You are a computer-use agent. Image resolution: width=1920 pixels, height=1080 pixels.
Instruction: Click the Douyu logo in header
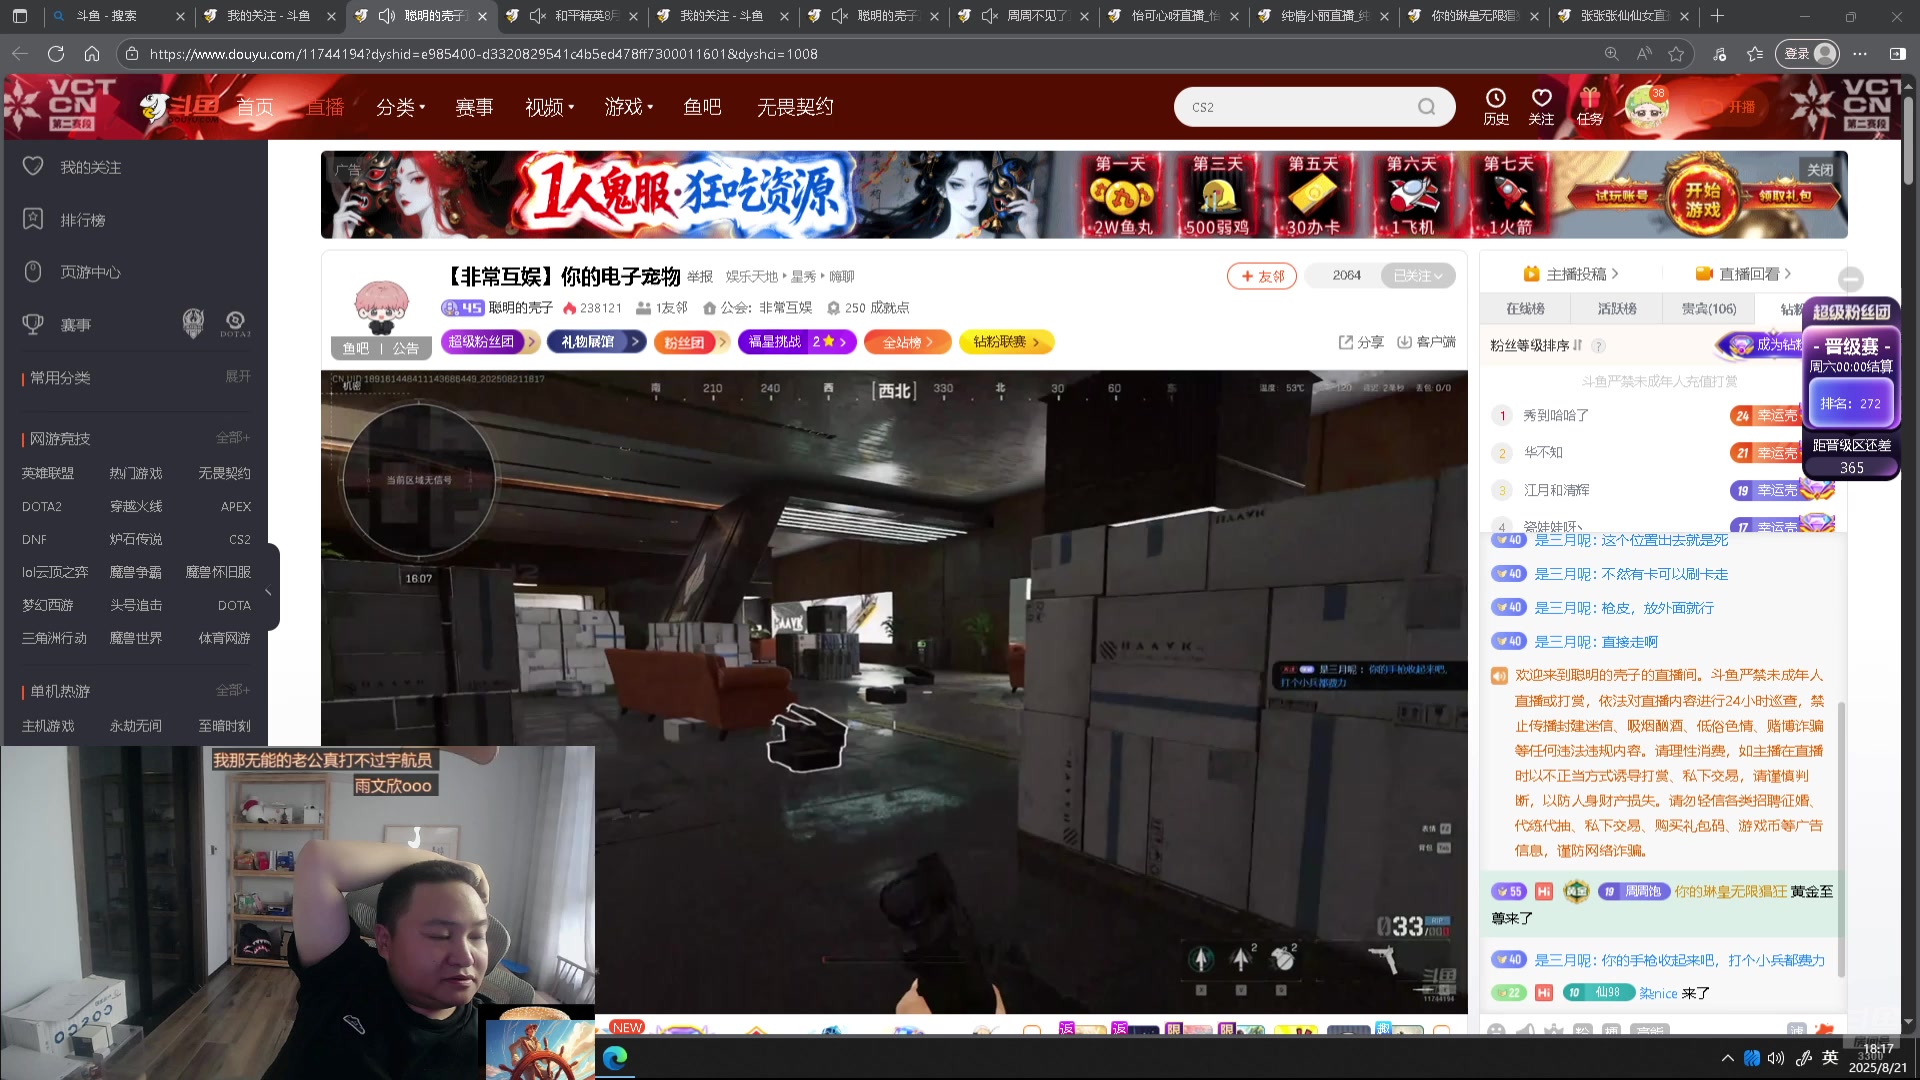(180, 107)
